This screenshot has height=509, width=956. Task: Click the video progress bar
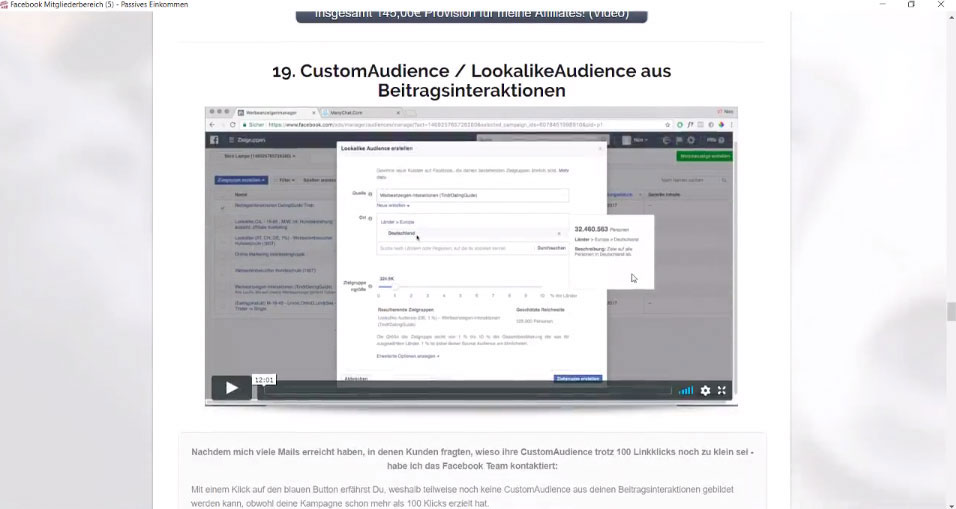pyautogui.click(x=468, y=390)
